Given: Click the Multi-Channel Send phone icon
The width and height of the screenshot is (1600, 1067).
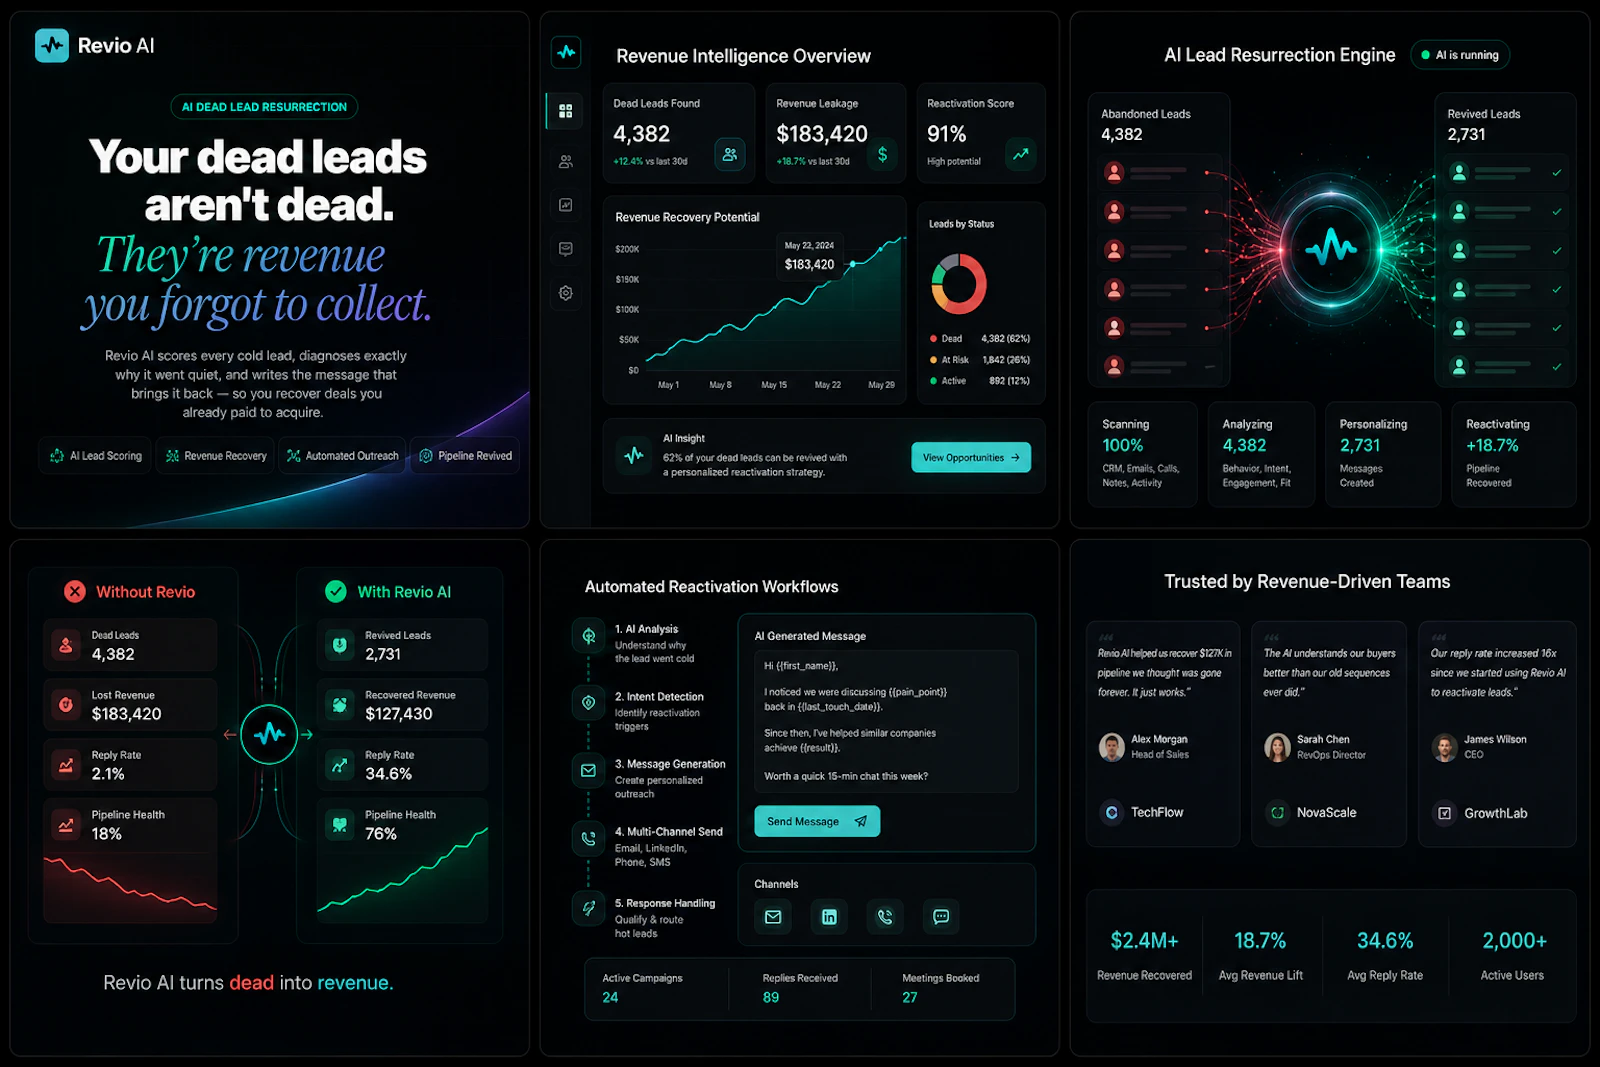Looking at the screenshot, I should point(589,839).
